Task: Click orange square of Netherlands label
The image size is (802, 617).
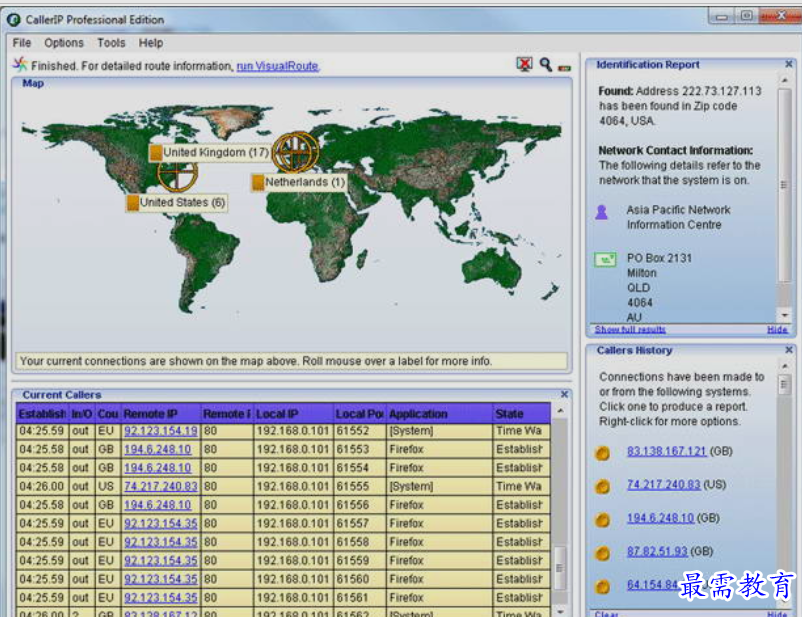Action: click(258, 182)
